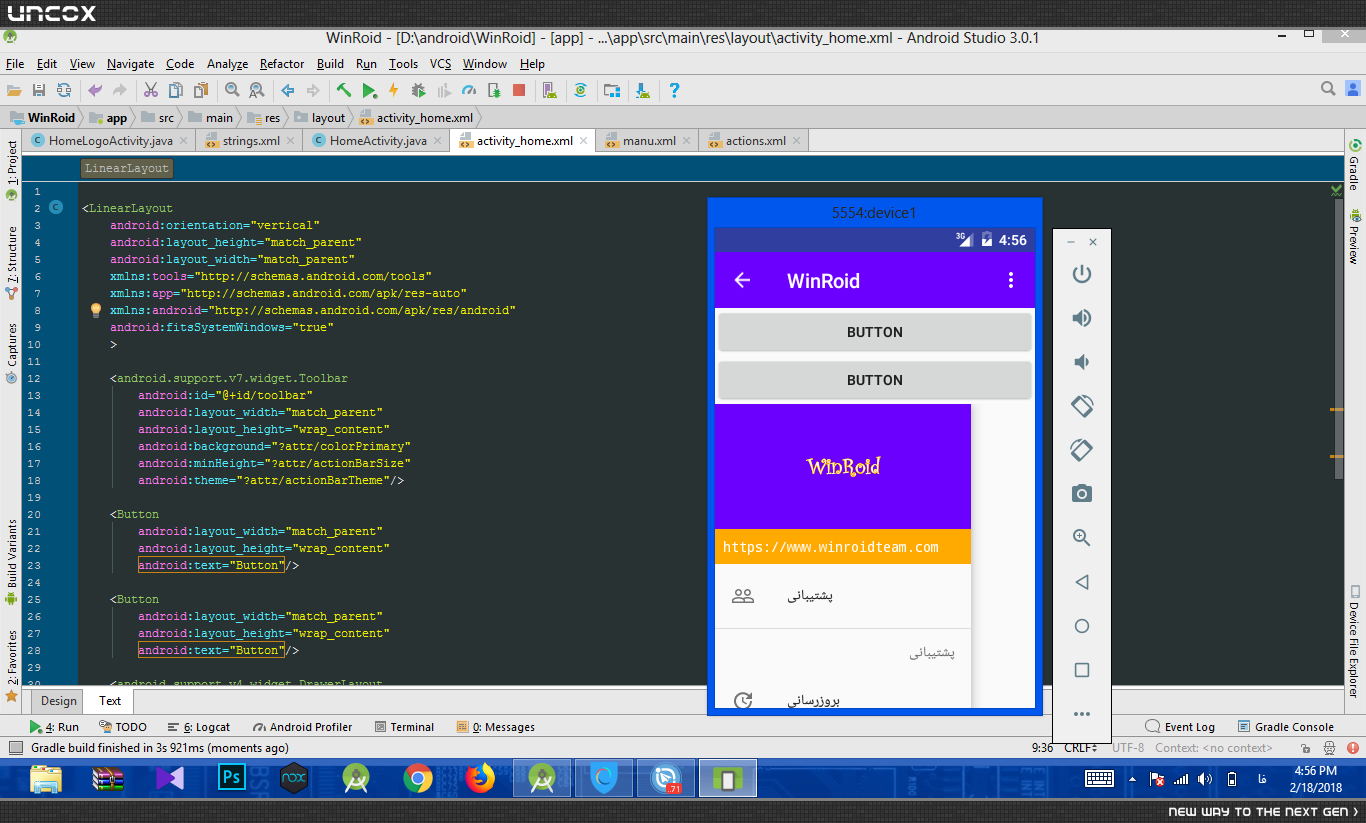The width and height of the screenshot is (1366, 823).
Task: Open the CRLF line separator dropdown
Action: (1081, 747)
